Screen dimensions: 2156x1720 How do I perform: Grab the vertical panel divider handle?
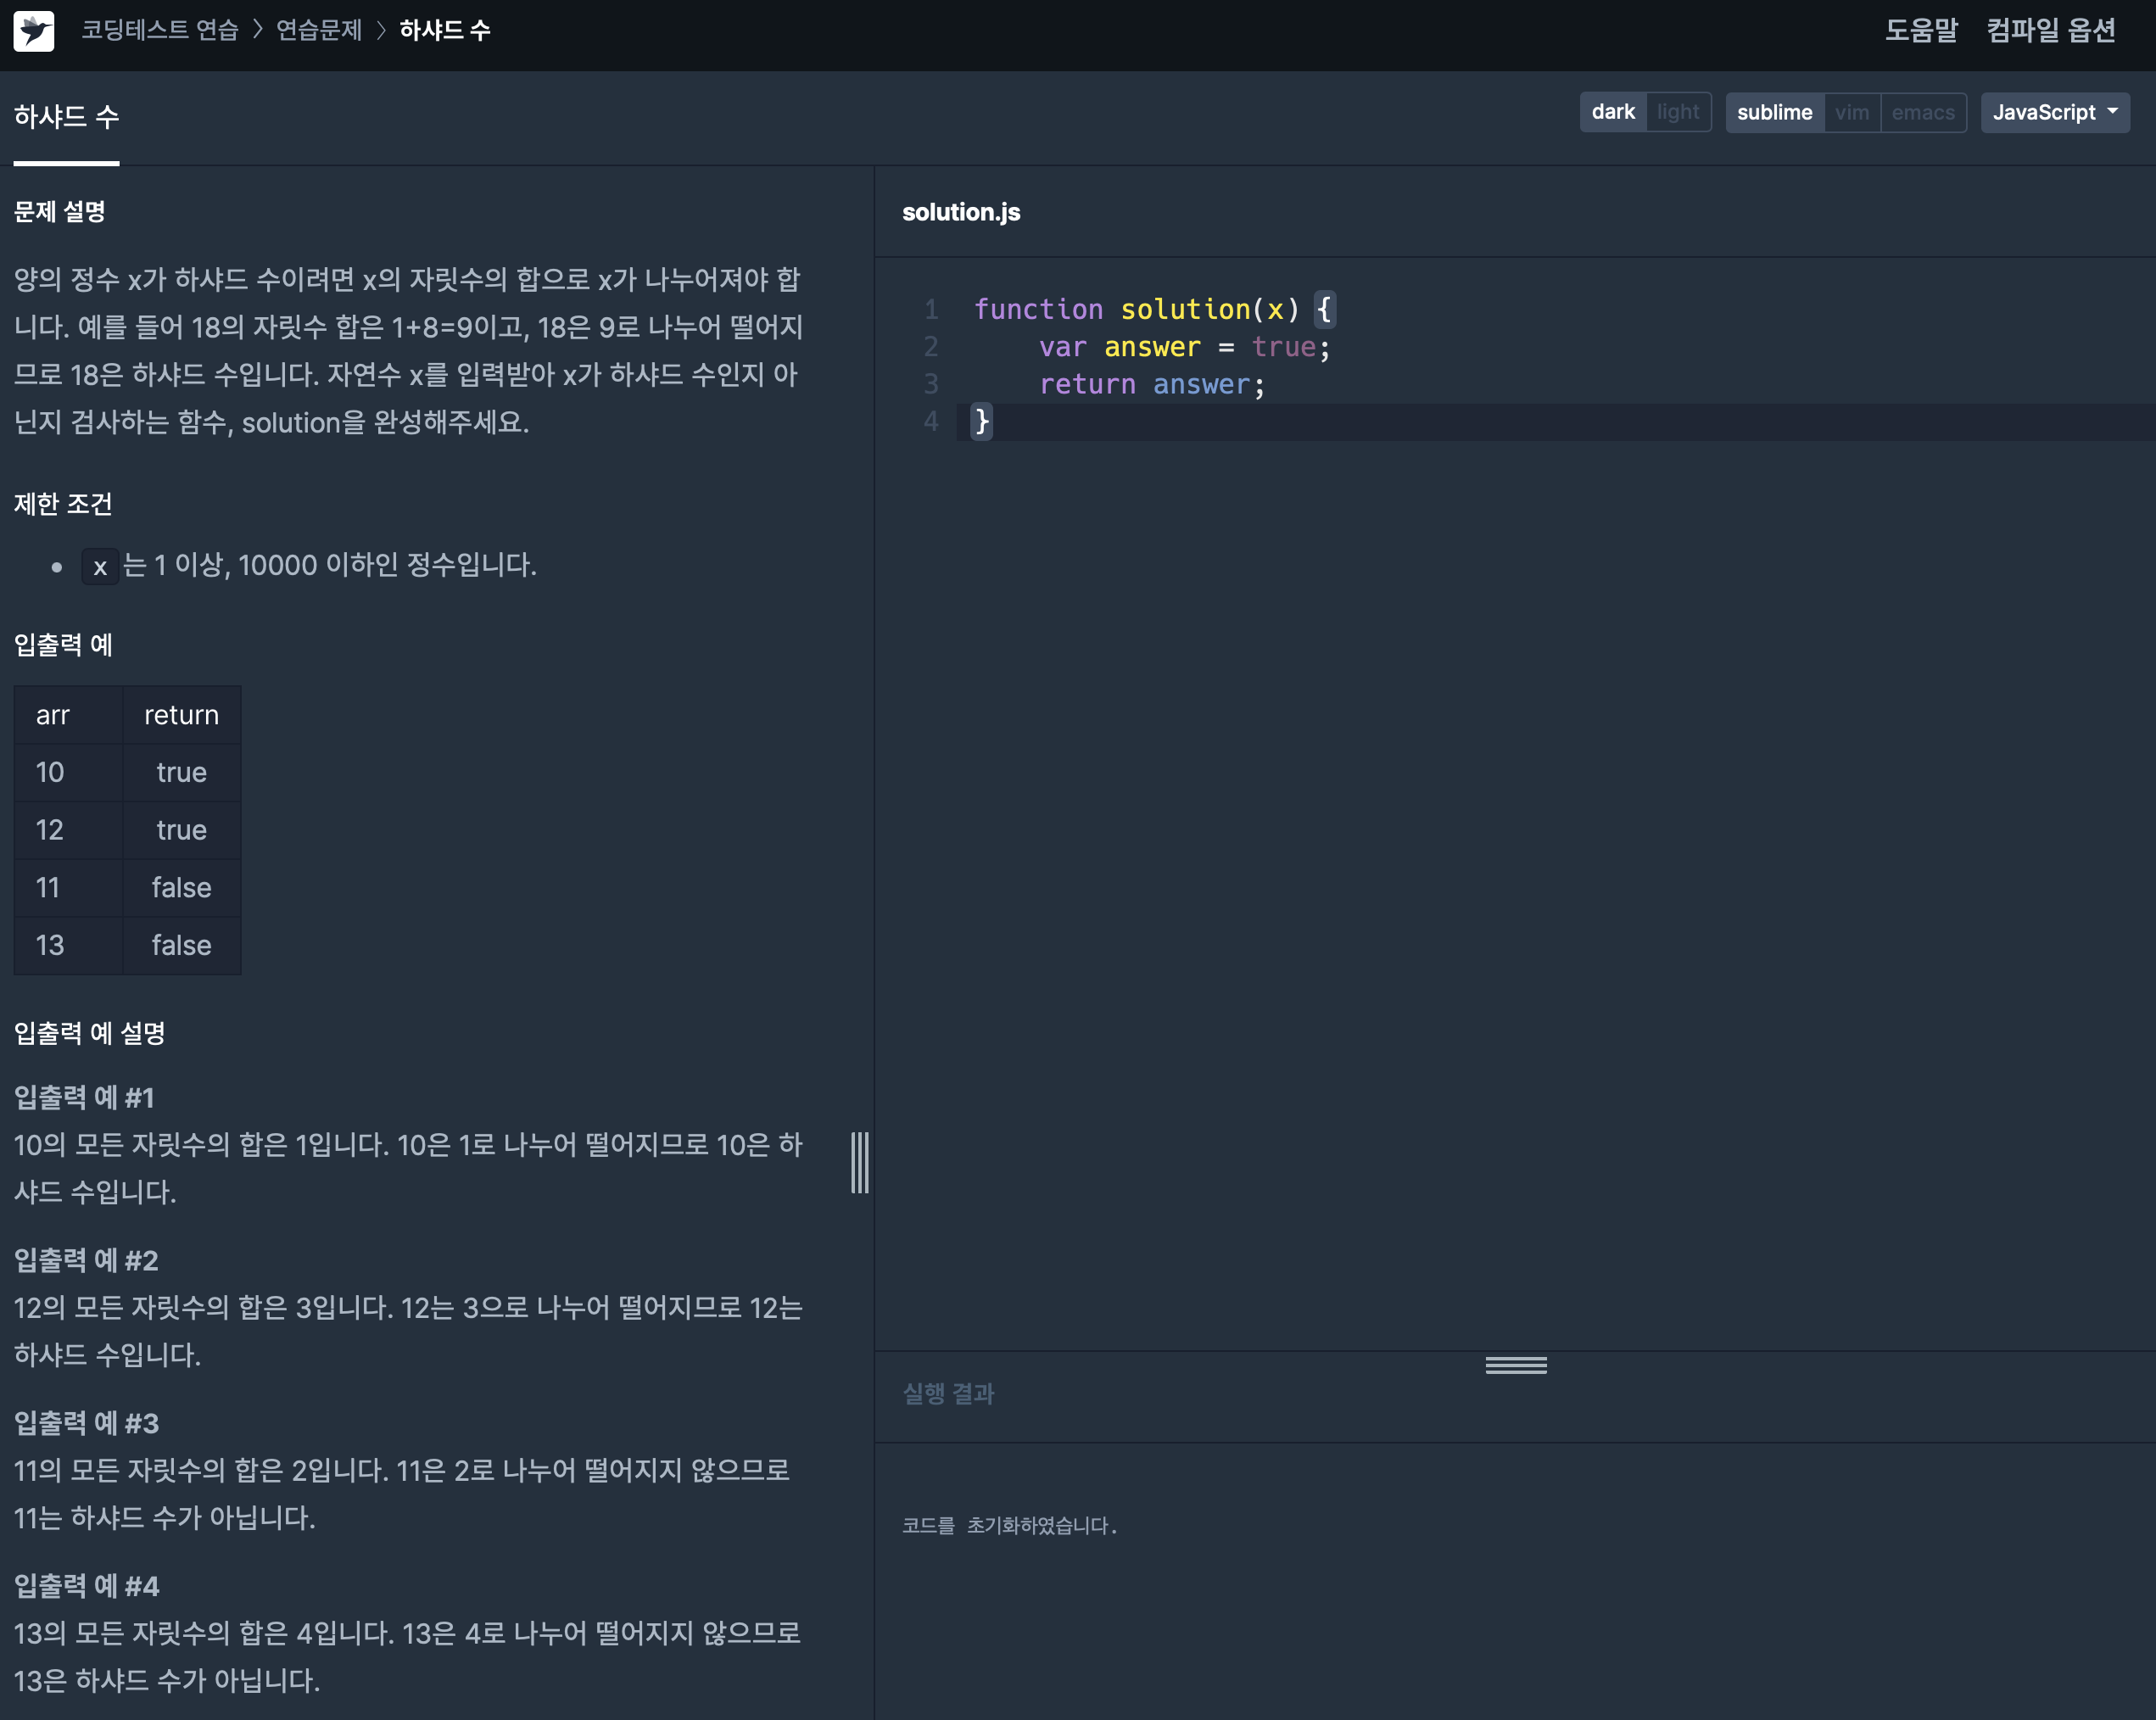click(x=860, y=1162)
